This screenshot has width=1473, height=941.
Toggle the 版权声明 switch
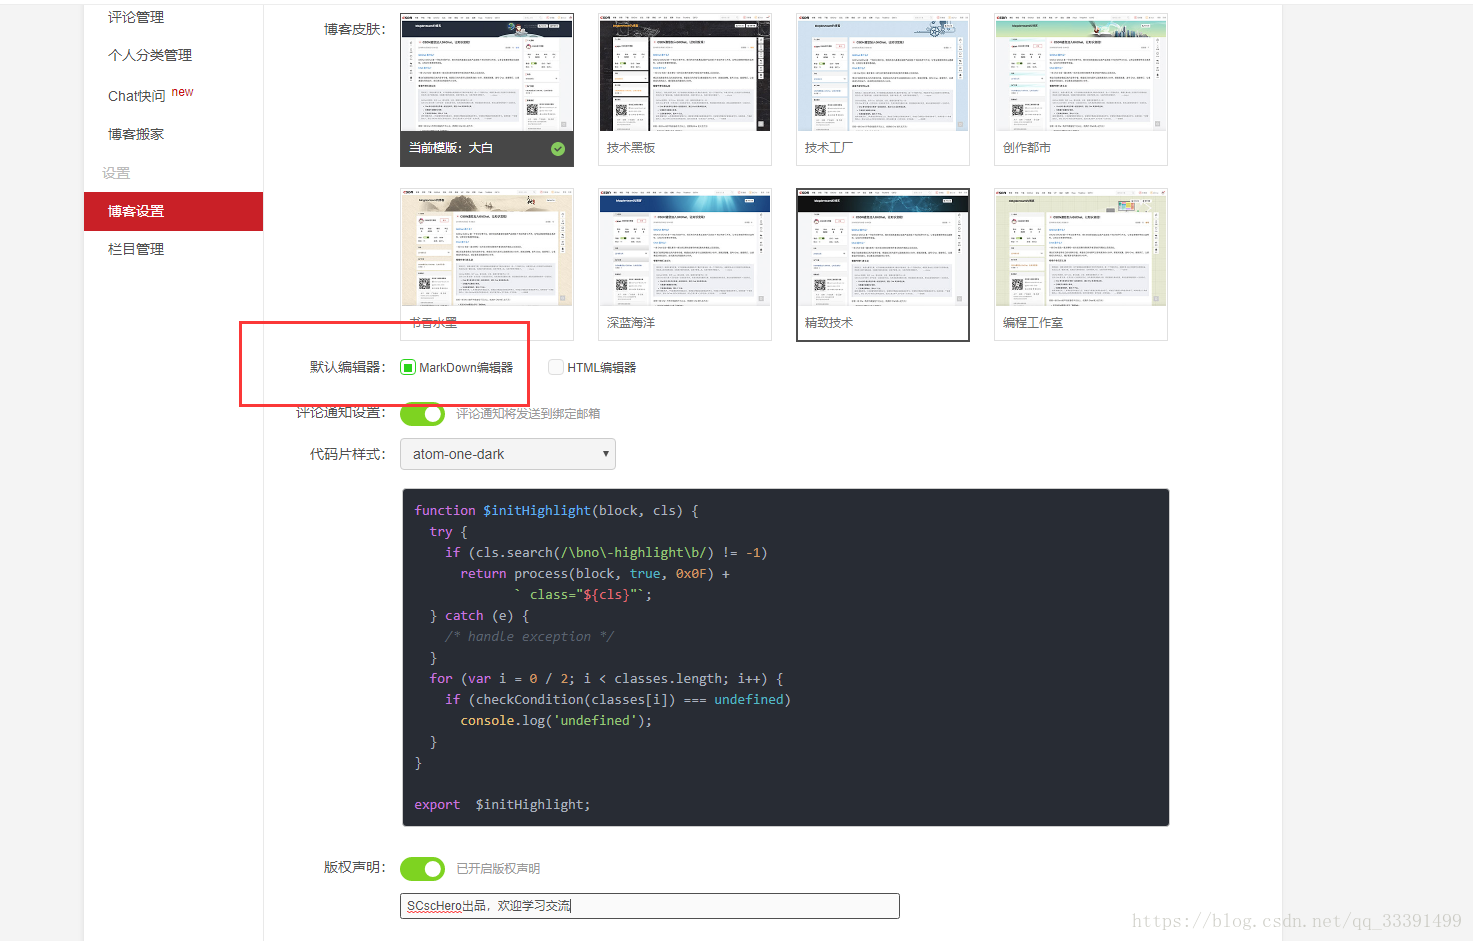422,869
